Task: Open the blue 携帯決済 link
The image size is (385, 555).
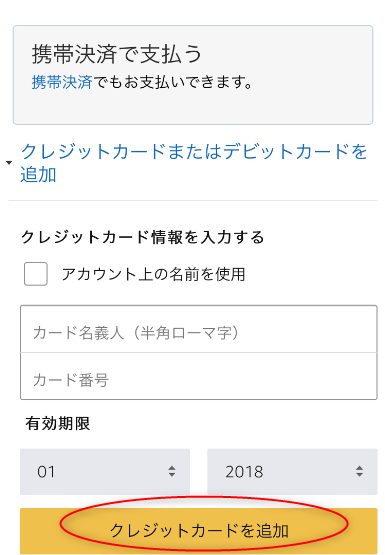Action: (62, 82)
